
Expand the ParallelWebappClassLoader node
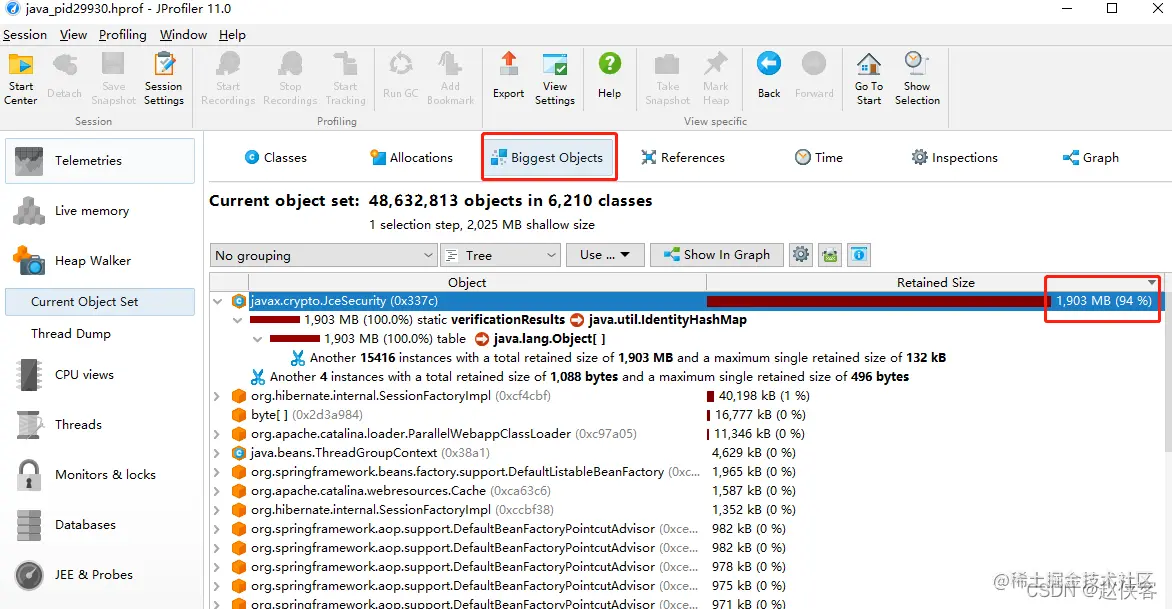[217, 434]
